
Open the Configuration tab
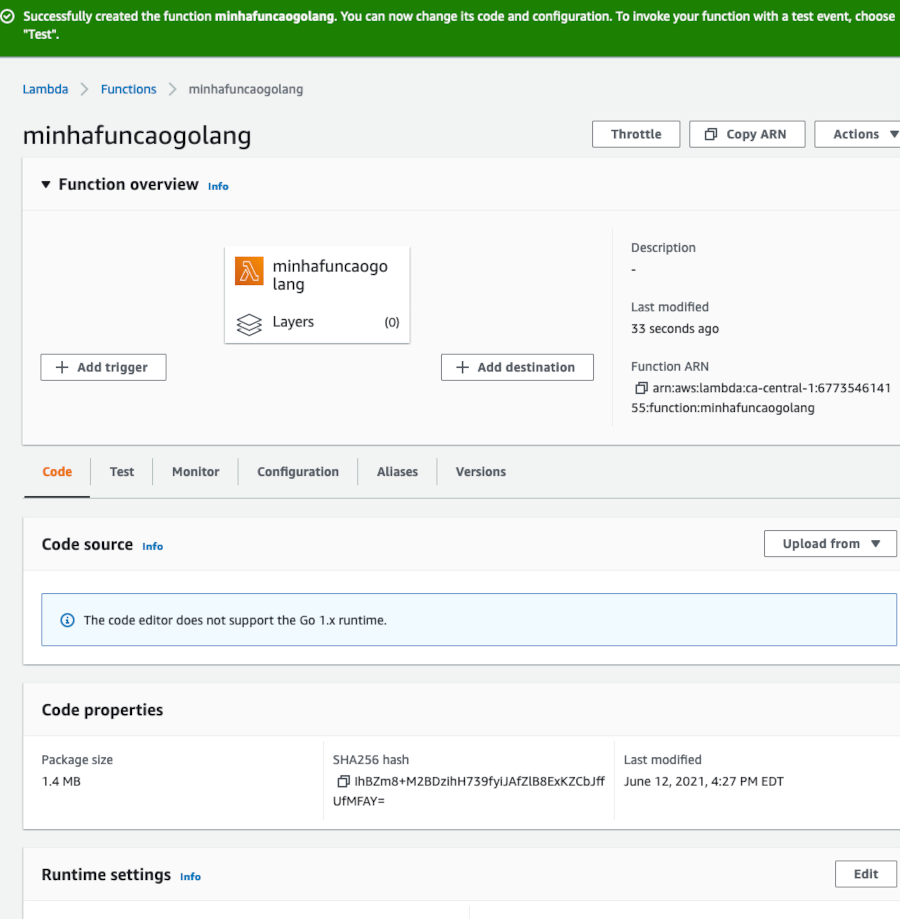click(297, 471)
